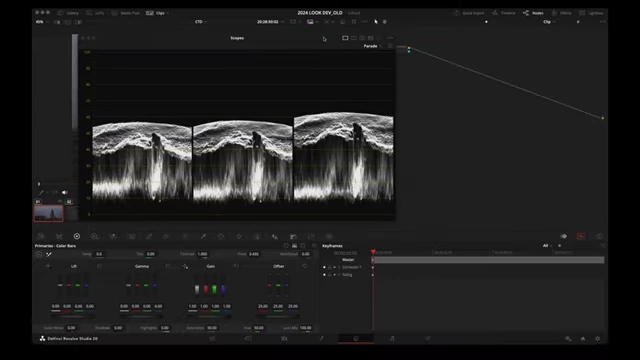Open the Keyframes All filter dropdown
Image resolution: width=640 pixels, height=360 pixels.
point(547,246)
